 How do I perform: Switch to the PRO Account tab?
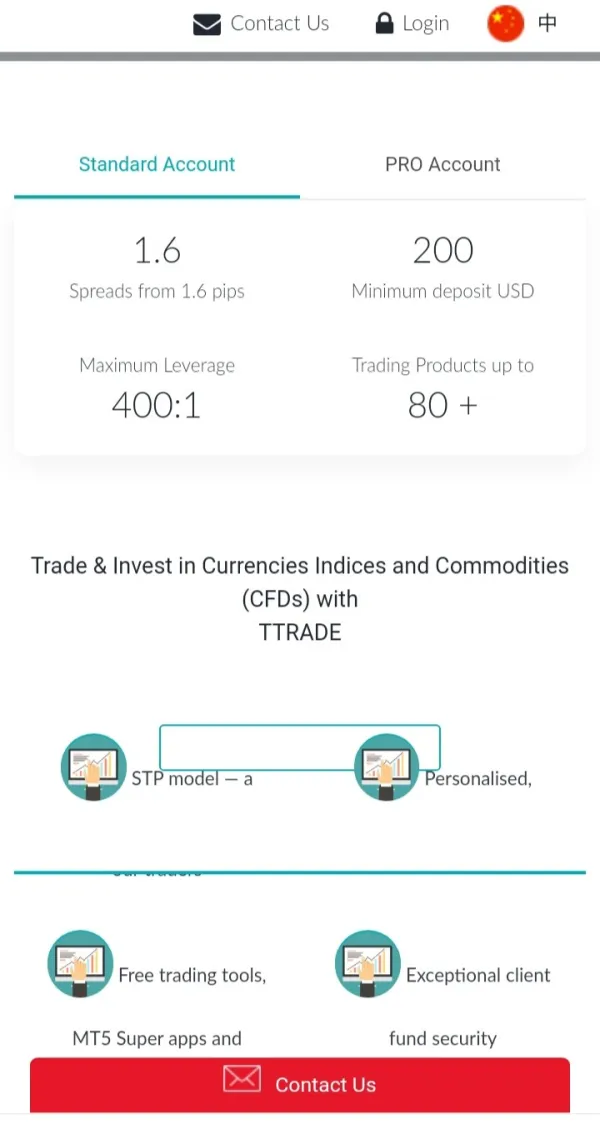click(442, 165)
